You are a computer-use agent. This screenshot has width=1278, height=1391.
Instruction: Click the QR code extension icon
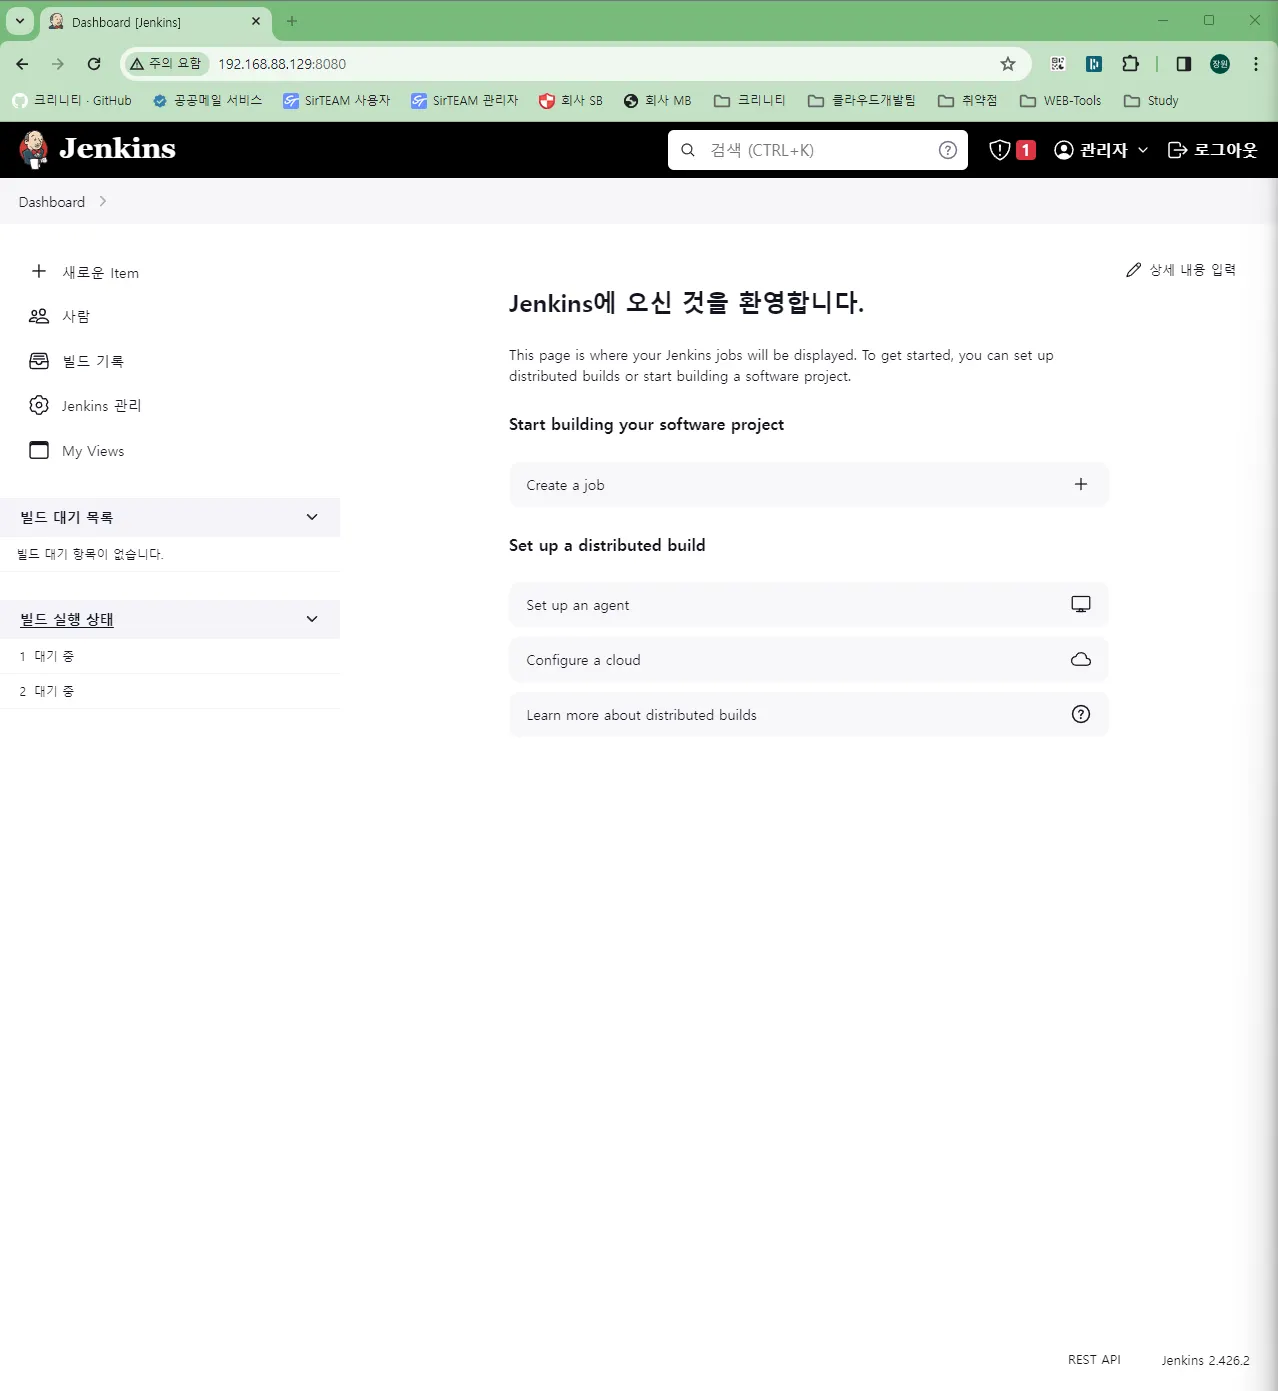click(1058, 64)
